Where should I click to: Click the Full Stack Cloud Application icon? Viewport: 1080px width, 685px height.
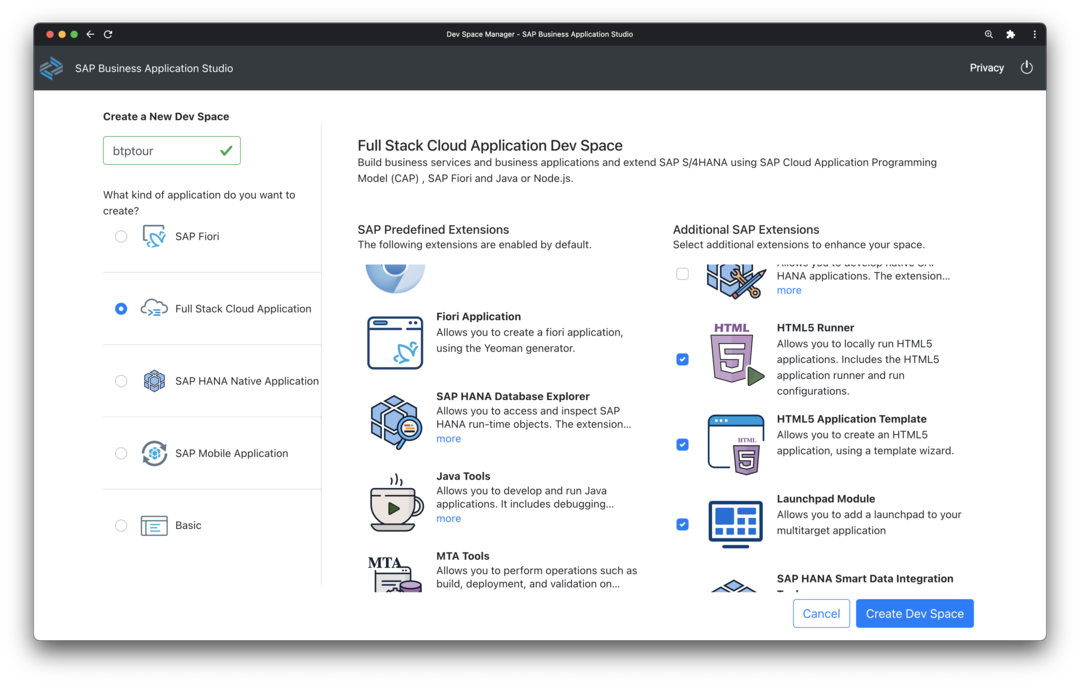(x=154, y=308)
